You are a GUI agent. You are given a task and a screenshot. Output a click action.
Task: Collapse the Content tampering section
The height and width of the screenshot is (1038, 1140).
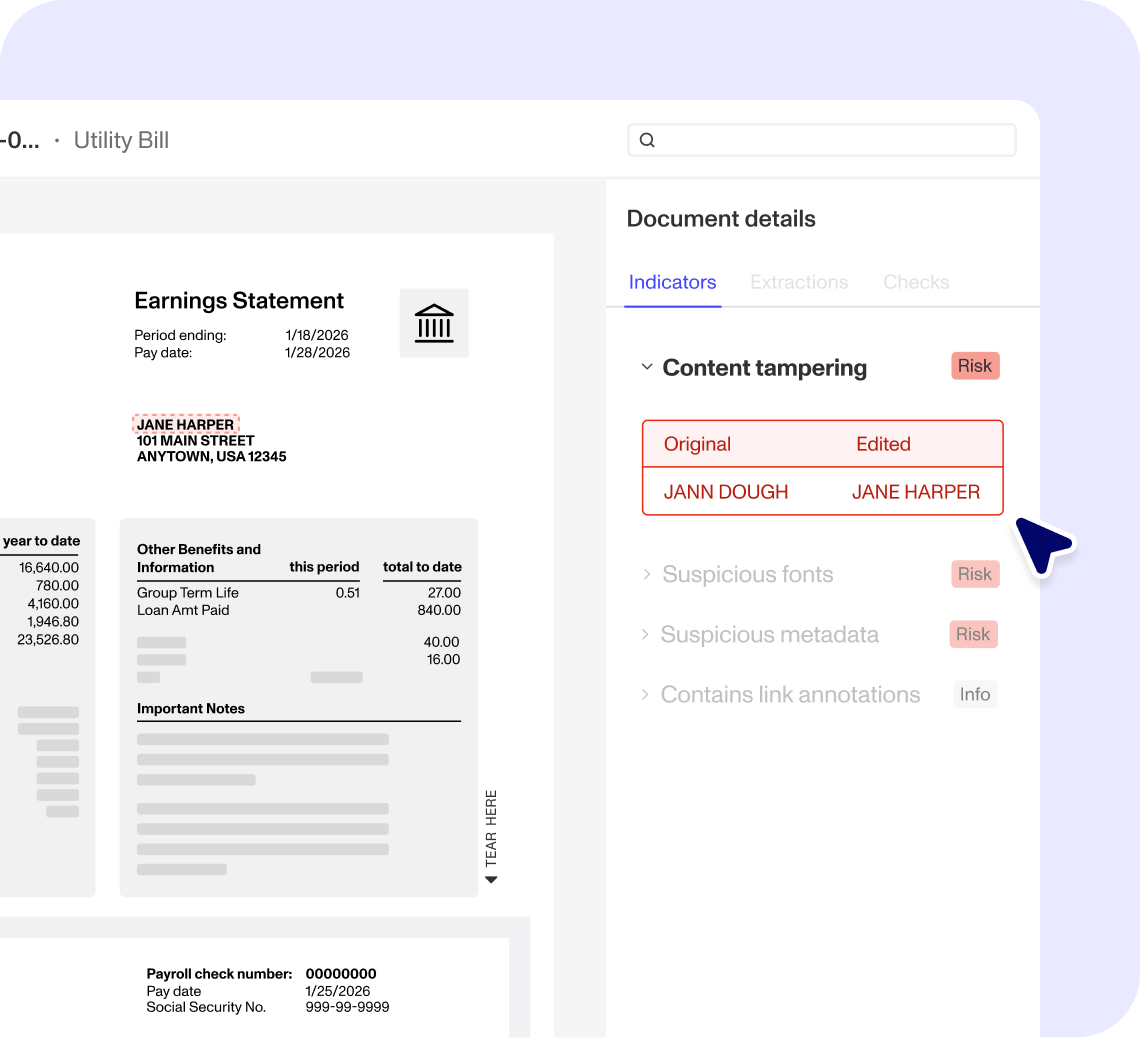646,367
